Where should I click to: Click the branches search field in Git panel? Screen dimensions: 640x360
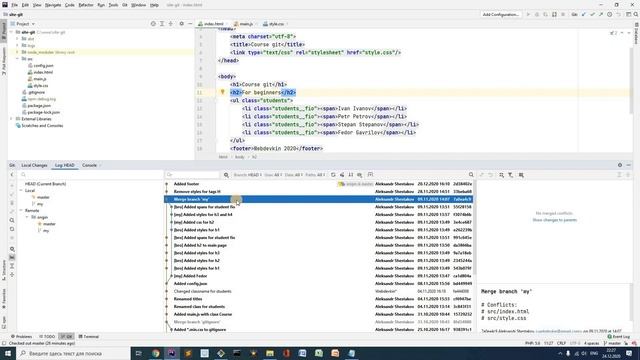pyautogui.click(x=91, y=175)
